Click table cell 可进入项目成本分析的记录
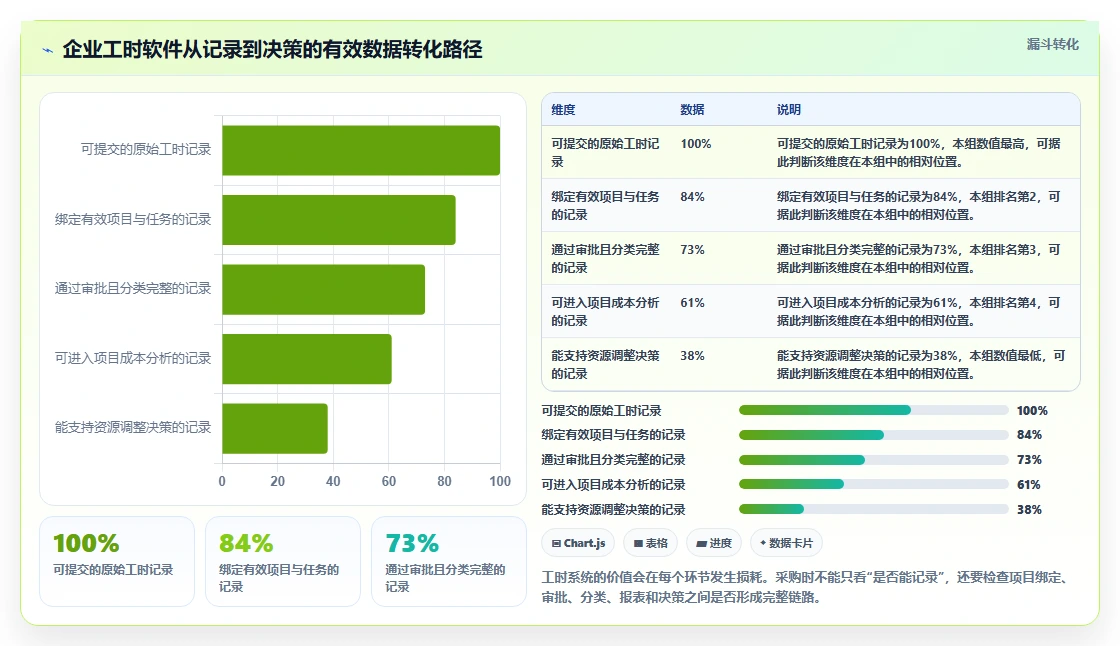This screenshot has height=646, width=1120. (x=605, y=311)
